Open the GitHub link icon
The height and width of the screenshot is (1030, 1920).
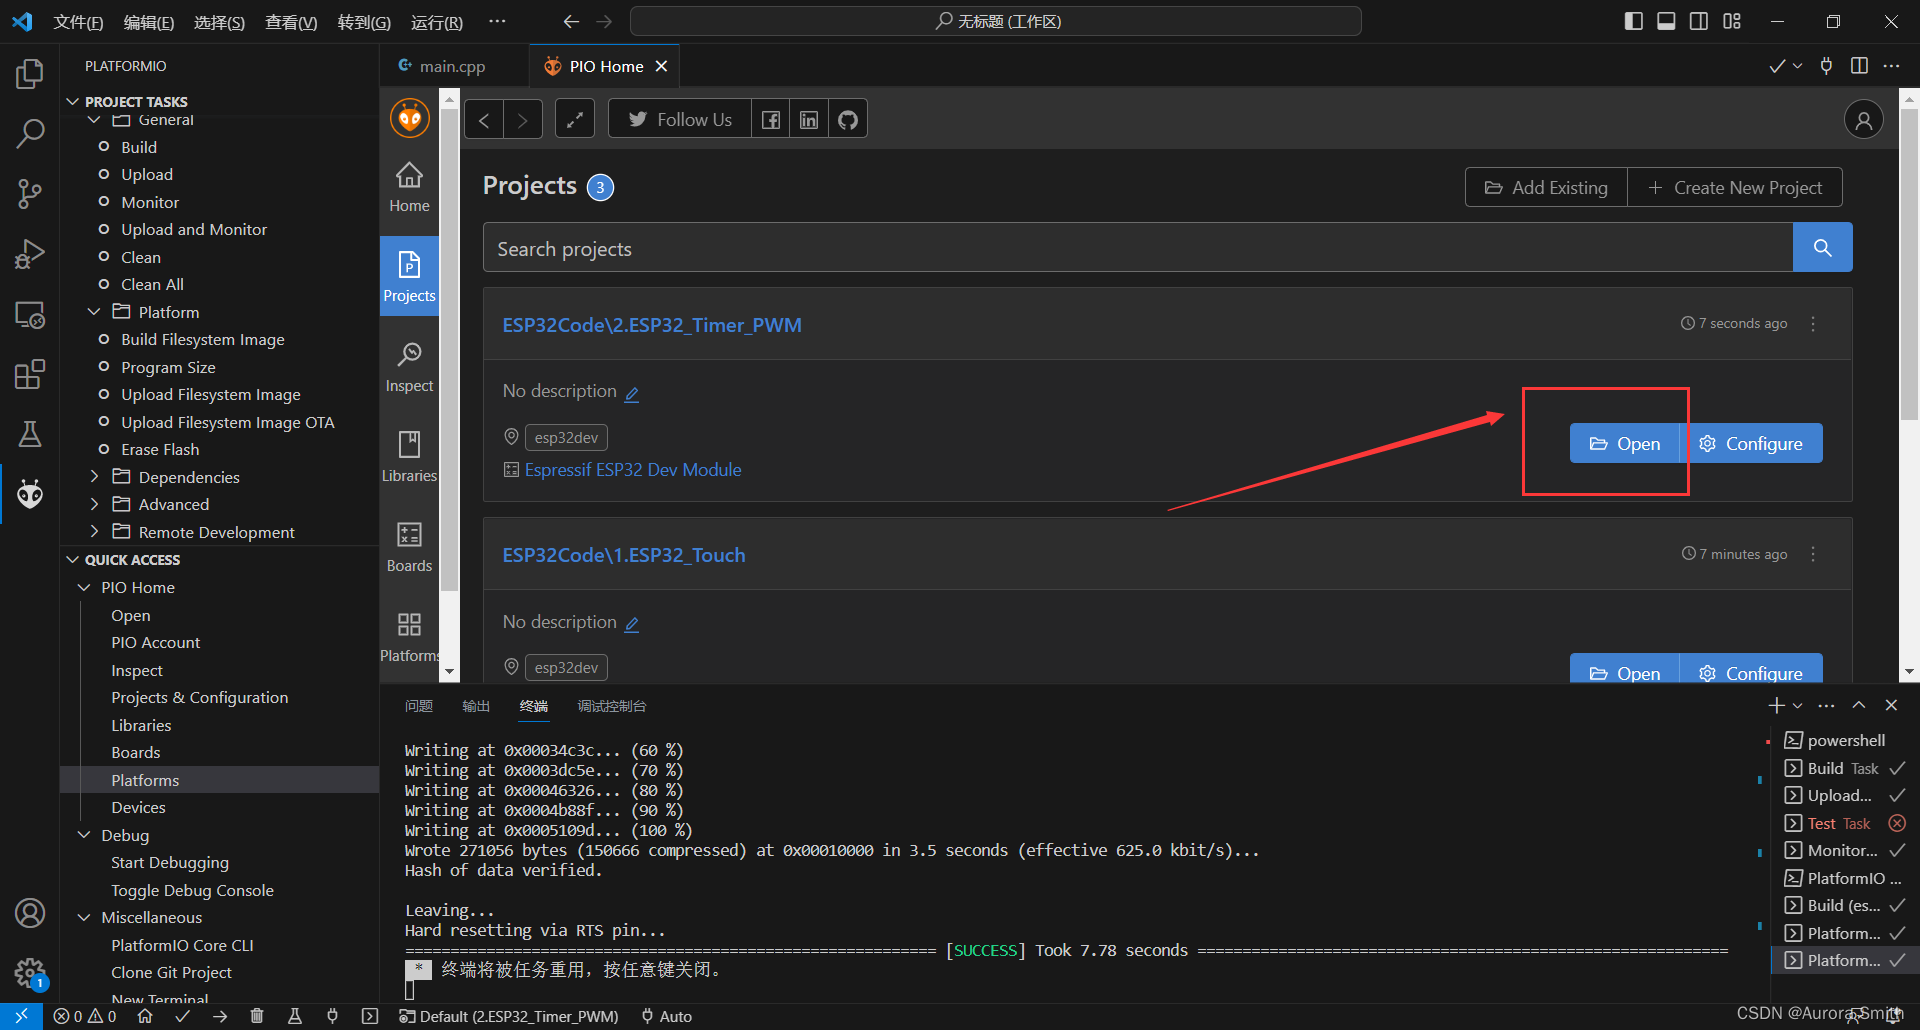[848, 120]
